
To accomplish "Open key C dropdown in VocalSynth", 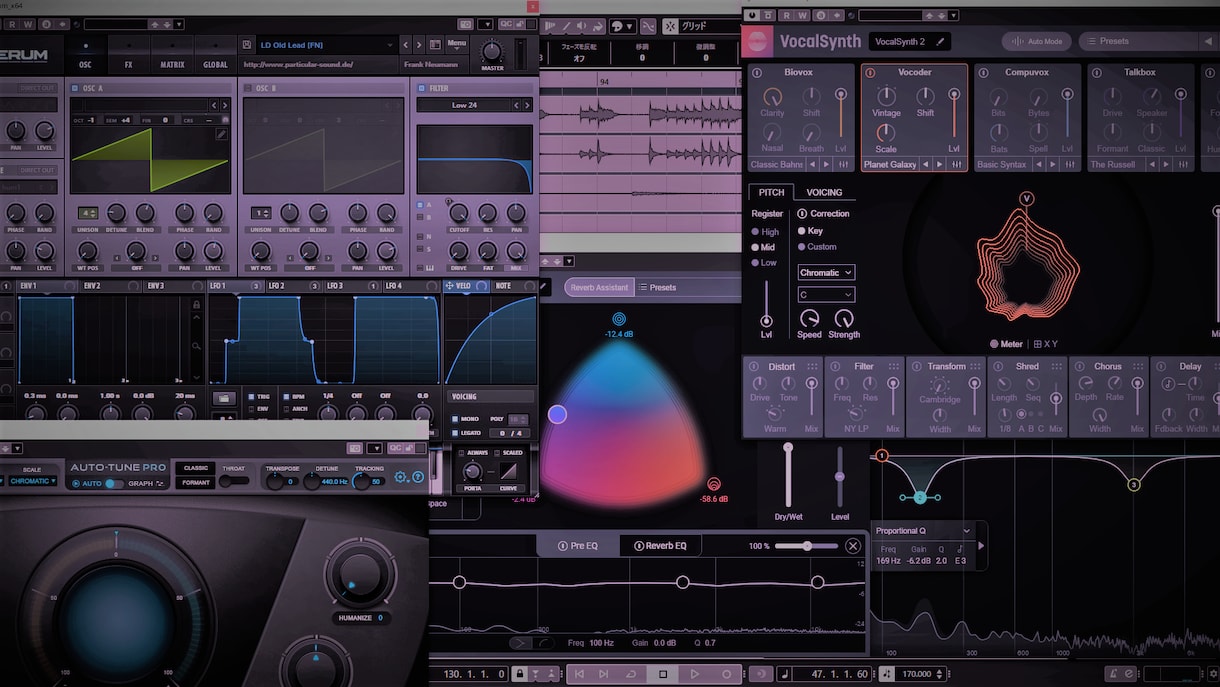I will tap(826, 295).
